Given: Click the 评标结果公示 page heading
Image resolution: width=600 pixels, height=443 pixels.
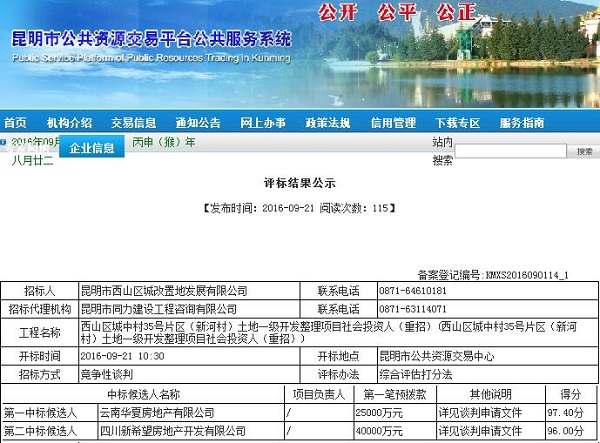Looking at the screenshot, I should coord(299,183).
